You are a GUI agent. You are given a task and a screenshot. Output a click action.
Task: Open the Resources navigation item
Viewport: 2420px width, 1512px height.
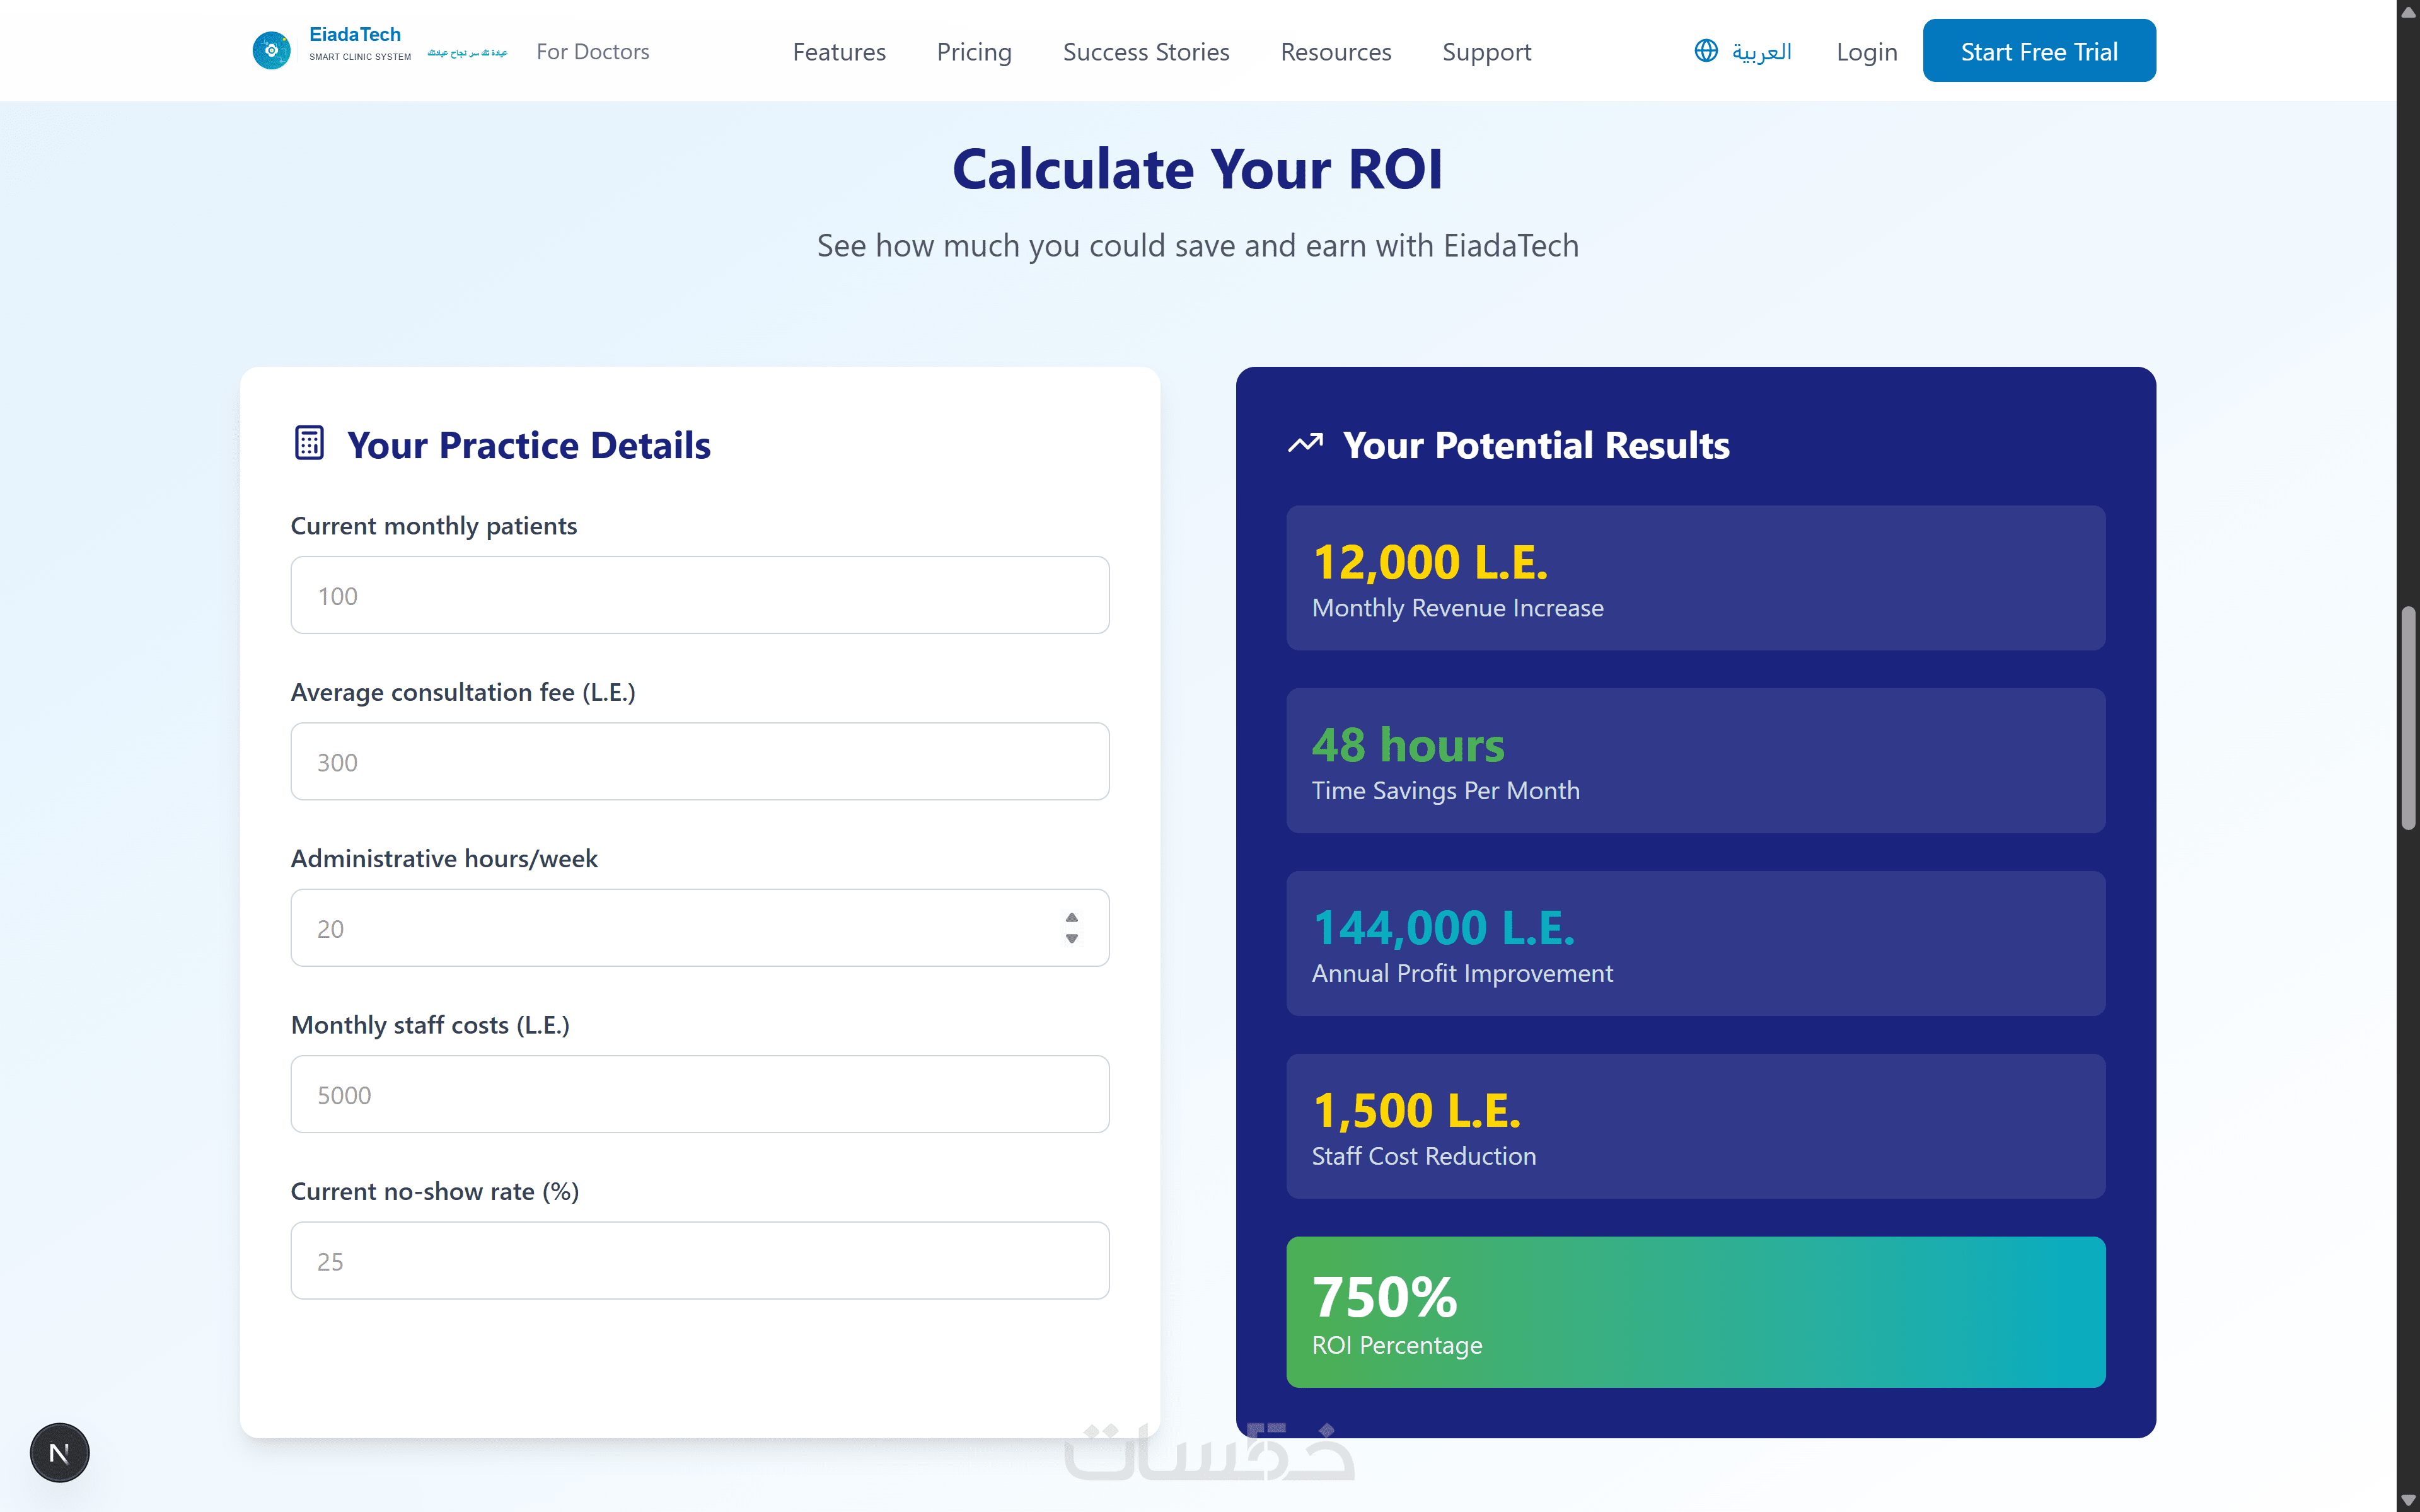click(1335, 52)
